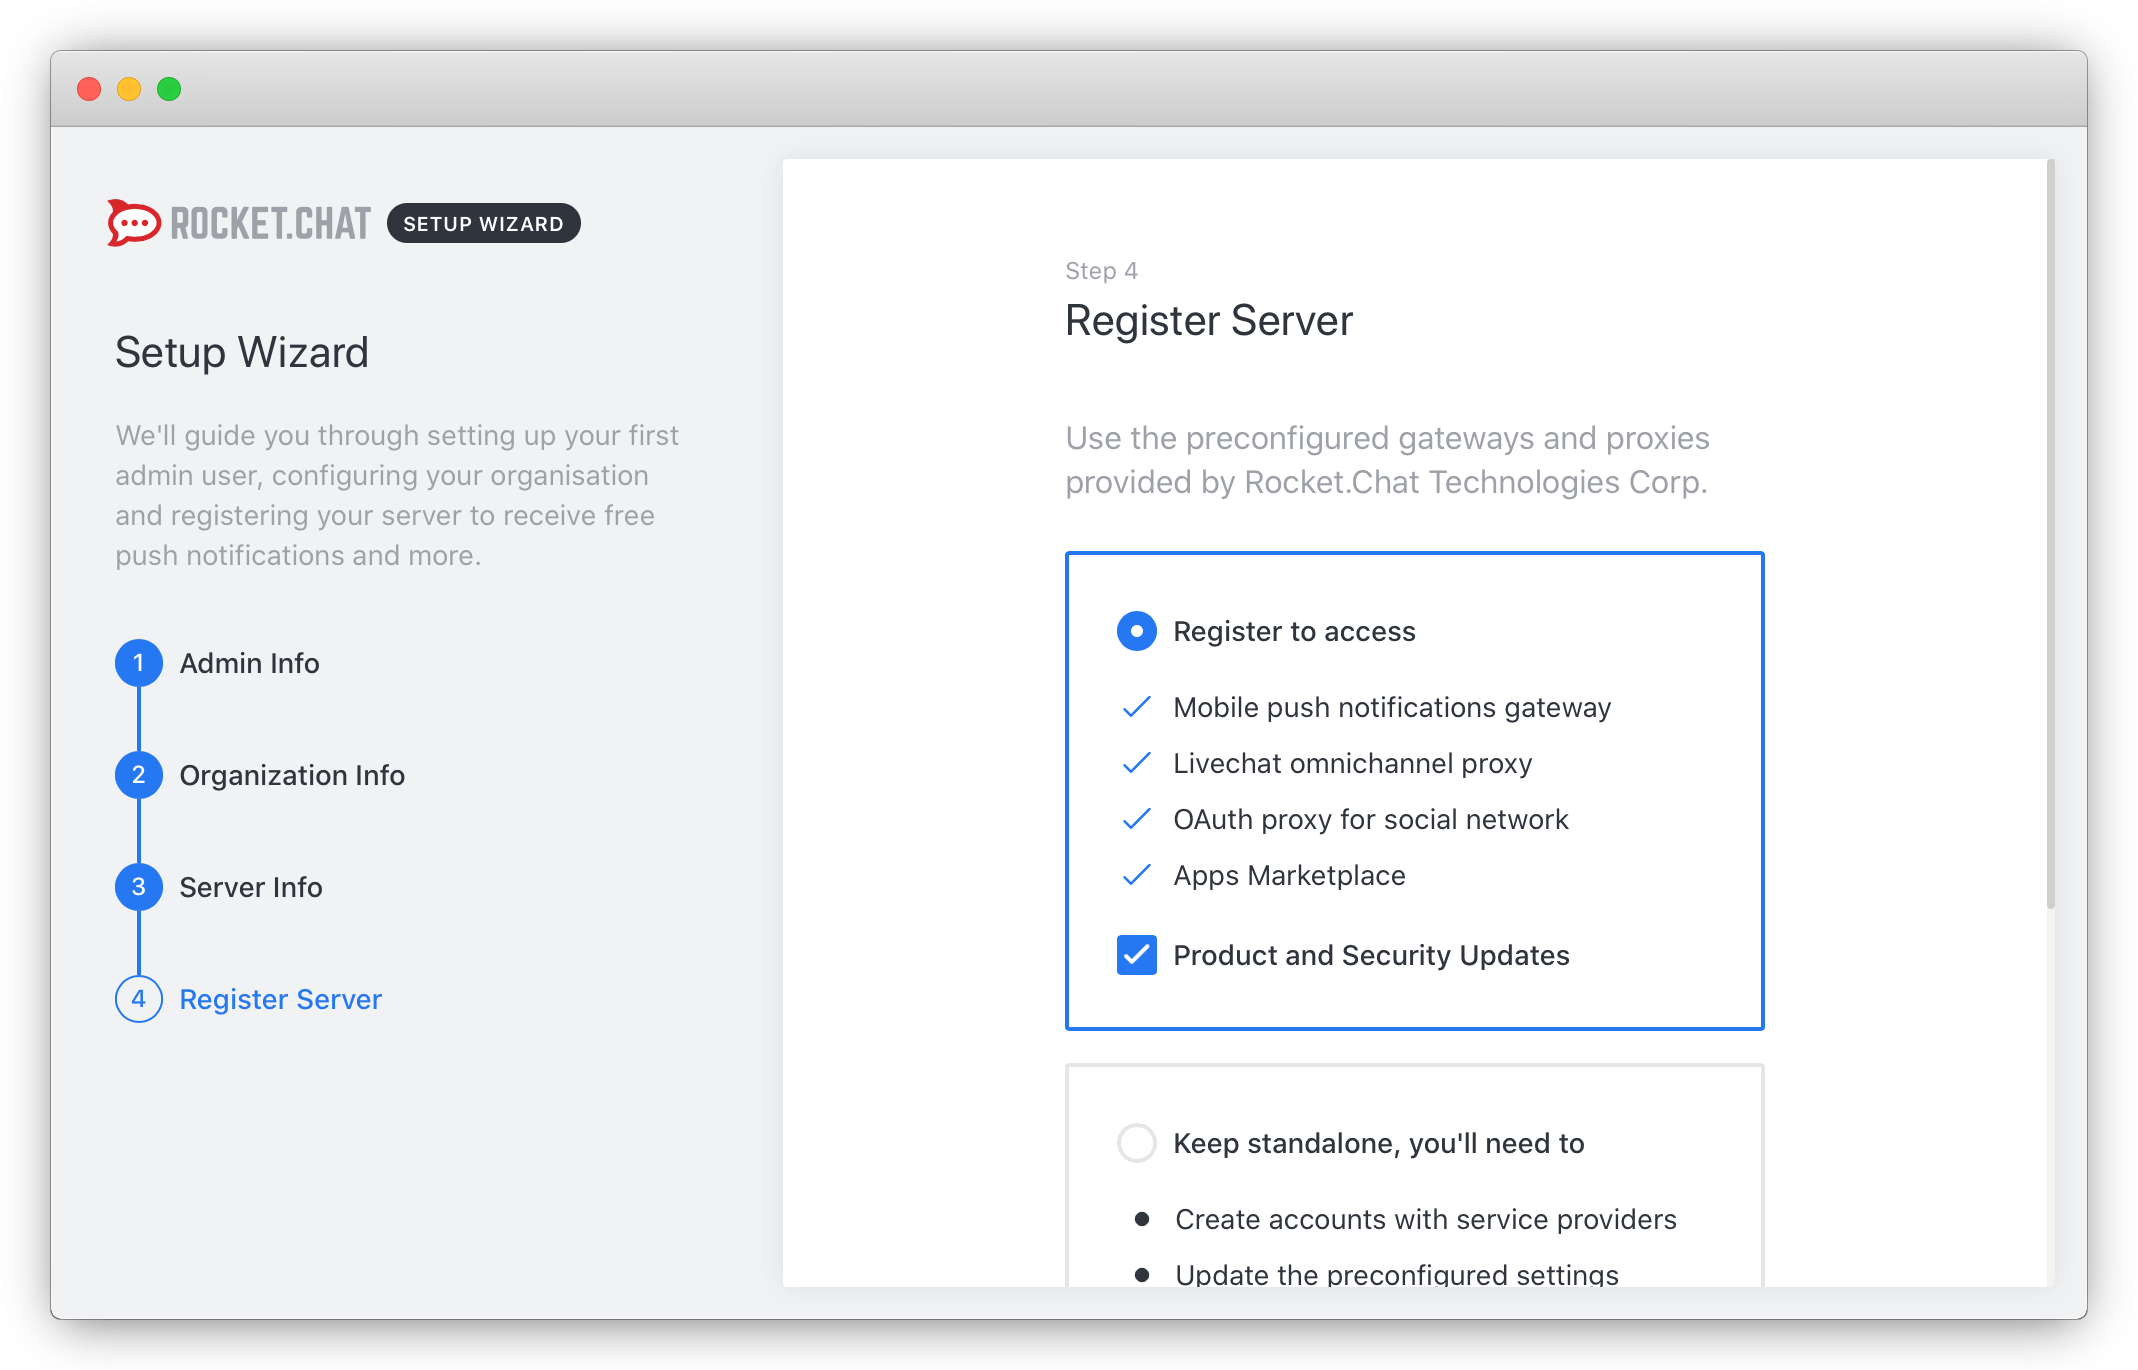Click the Rocket.Chat logo icon
The height and width of the screenshot is (1370, 2138).
tap(134, 222)
